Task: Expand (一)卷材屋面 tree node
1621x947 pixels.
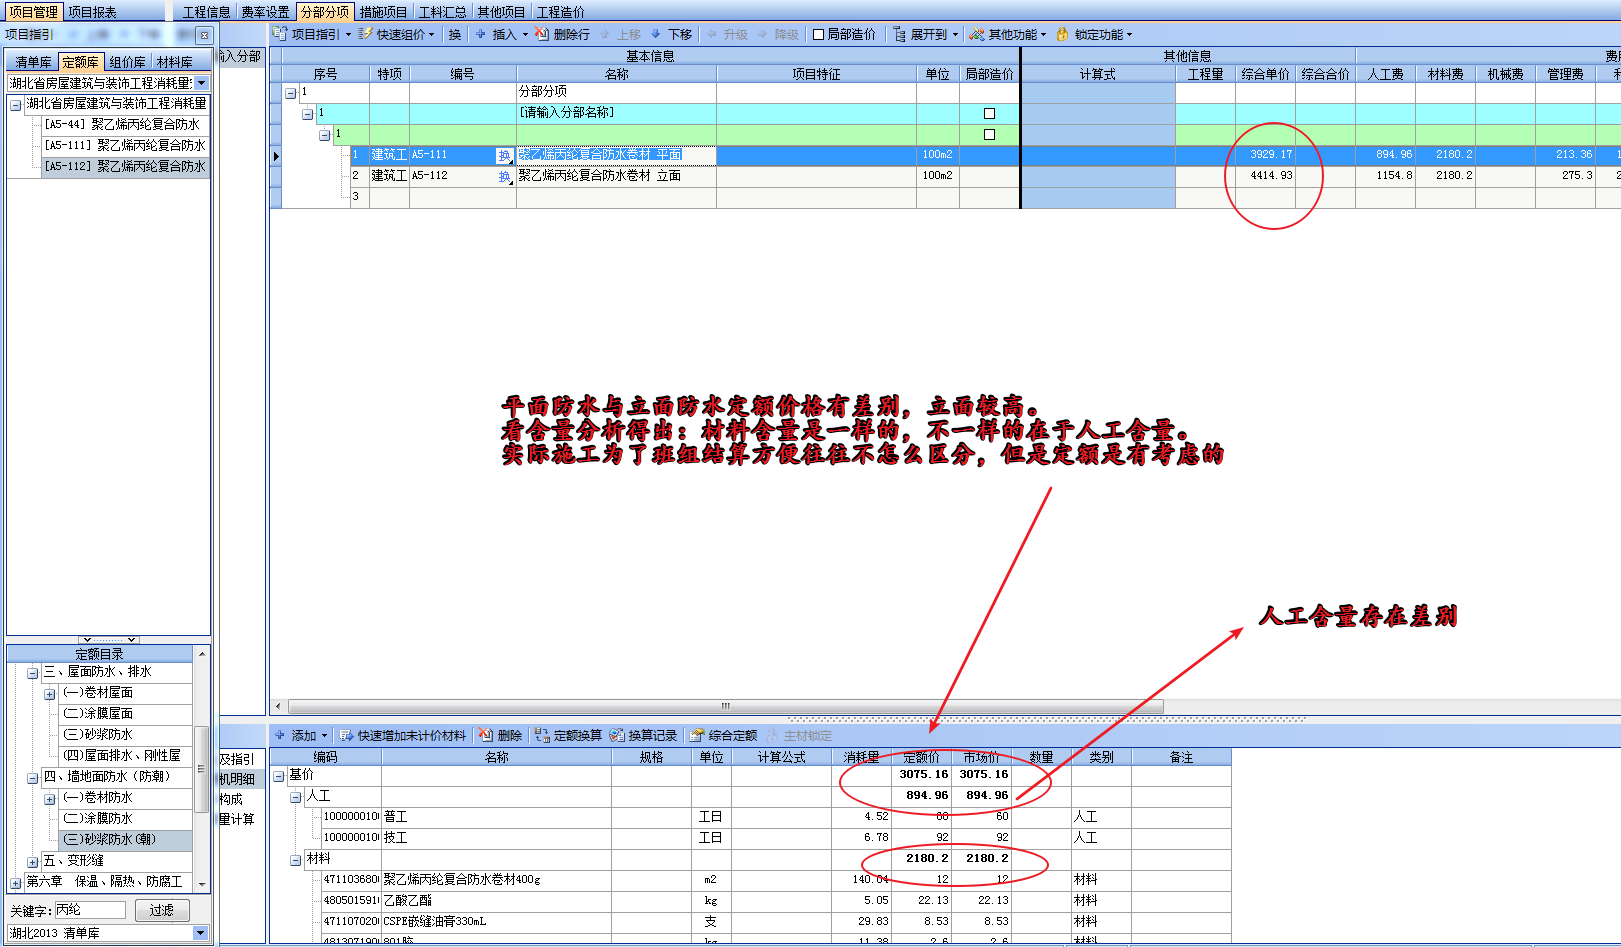Action: [49, 694]
